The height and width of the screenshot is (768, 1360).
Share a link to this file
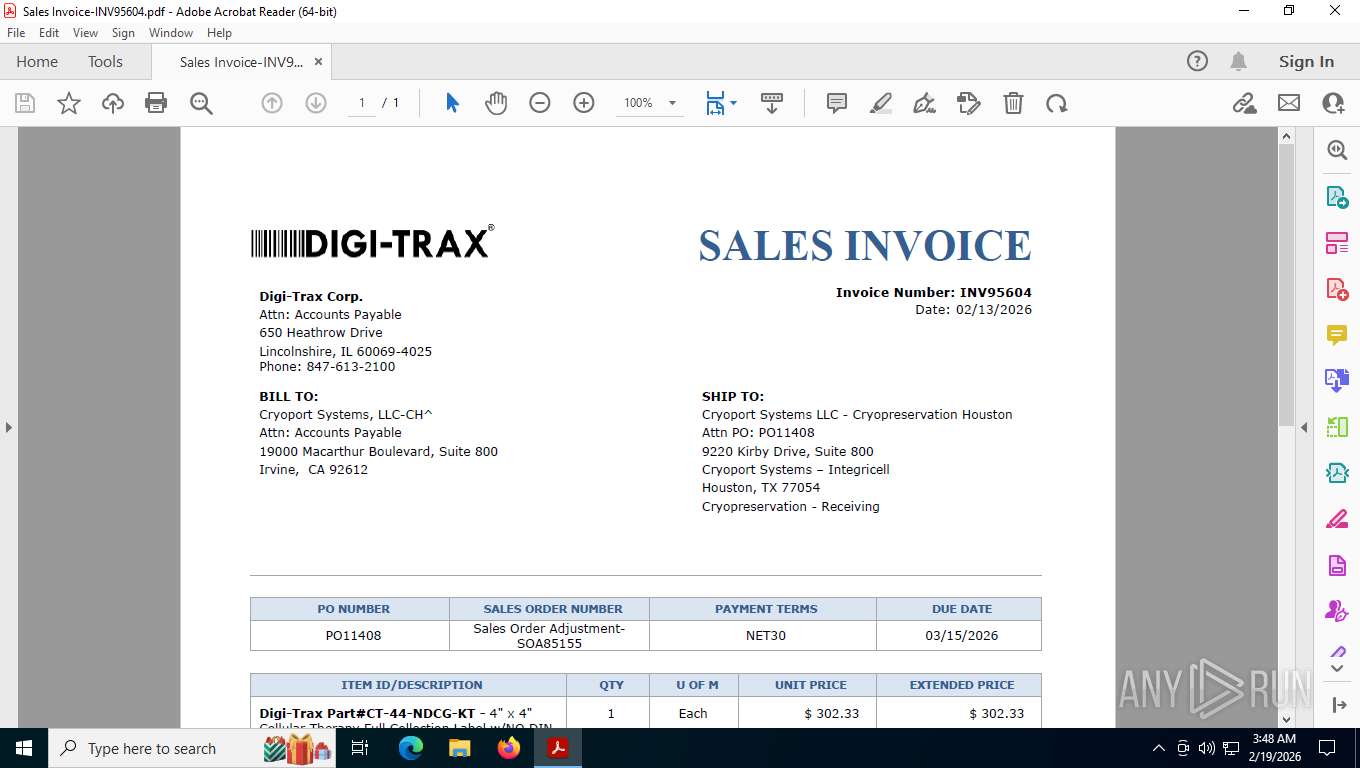(1245, 103)
